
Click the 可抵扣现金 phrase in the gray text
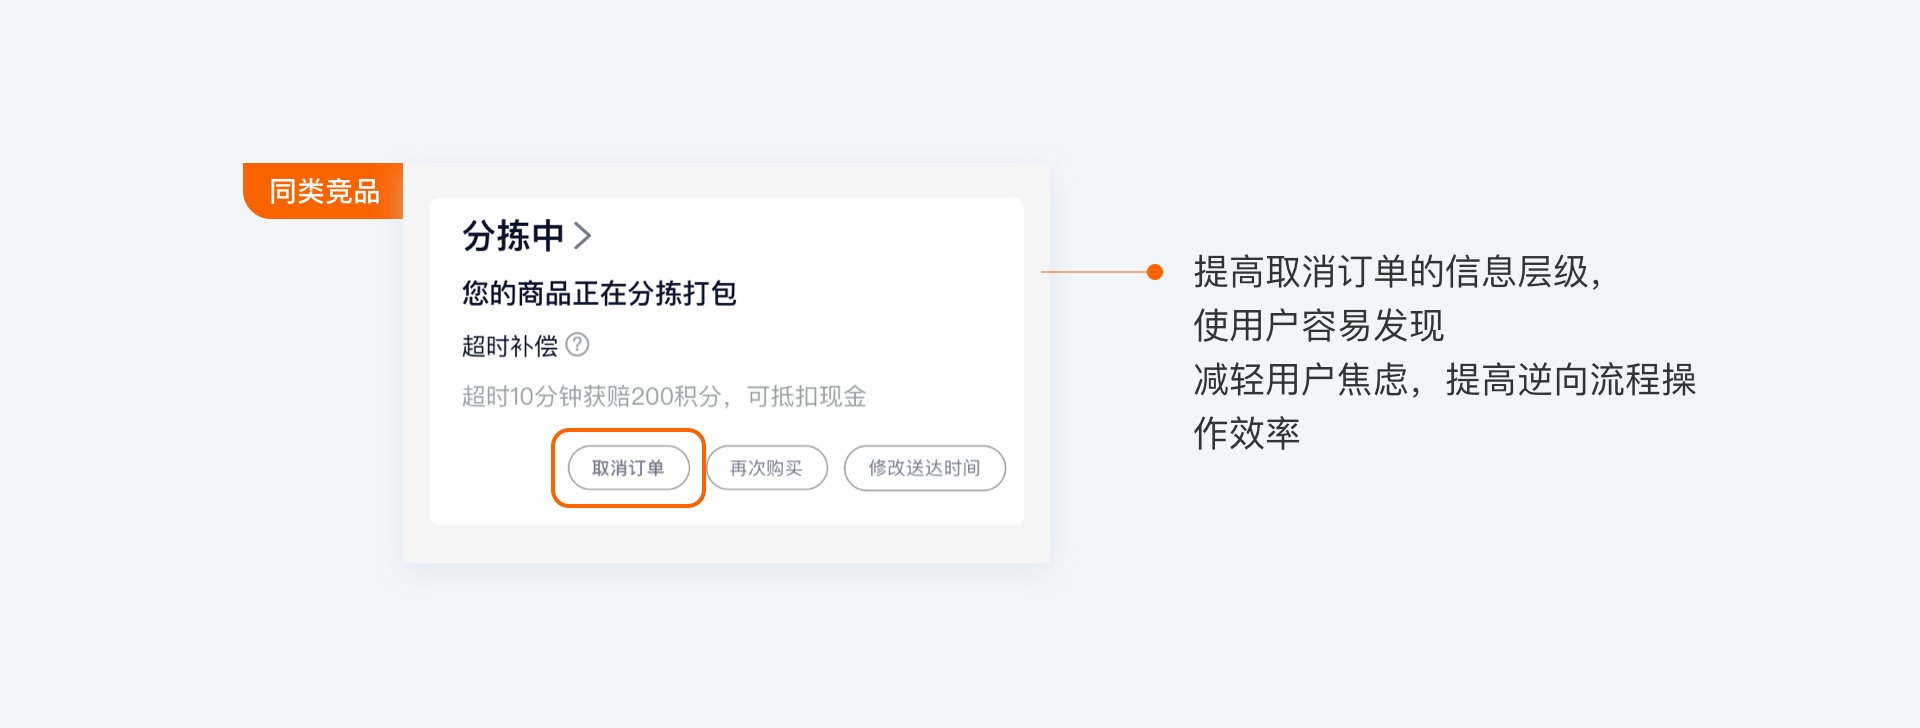[806, 397]
